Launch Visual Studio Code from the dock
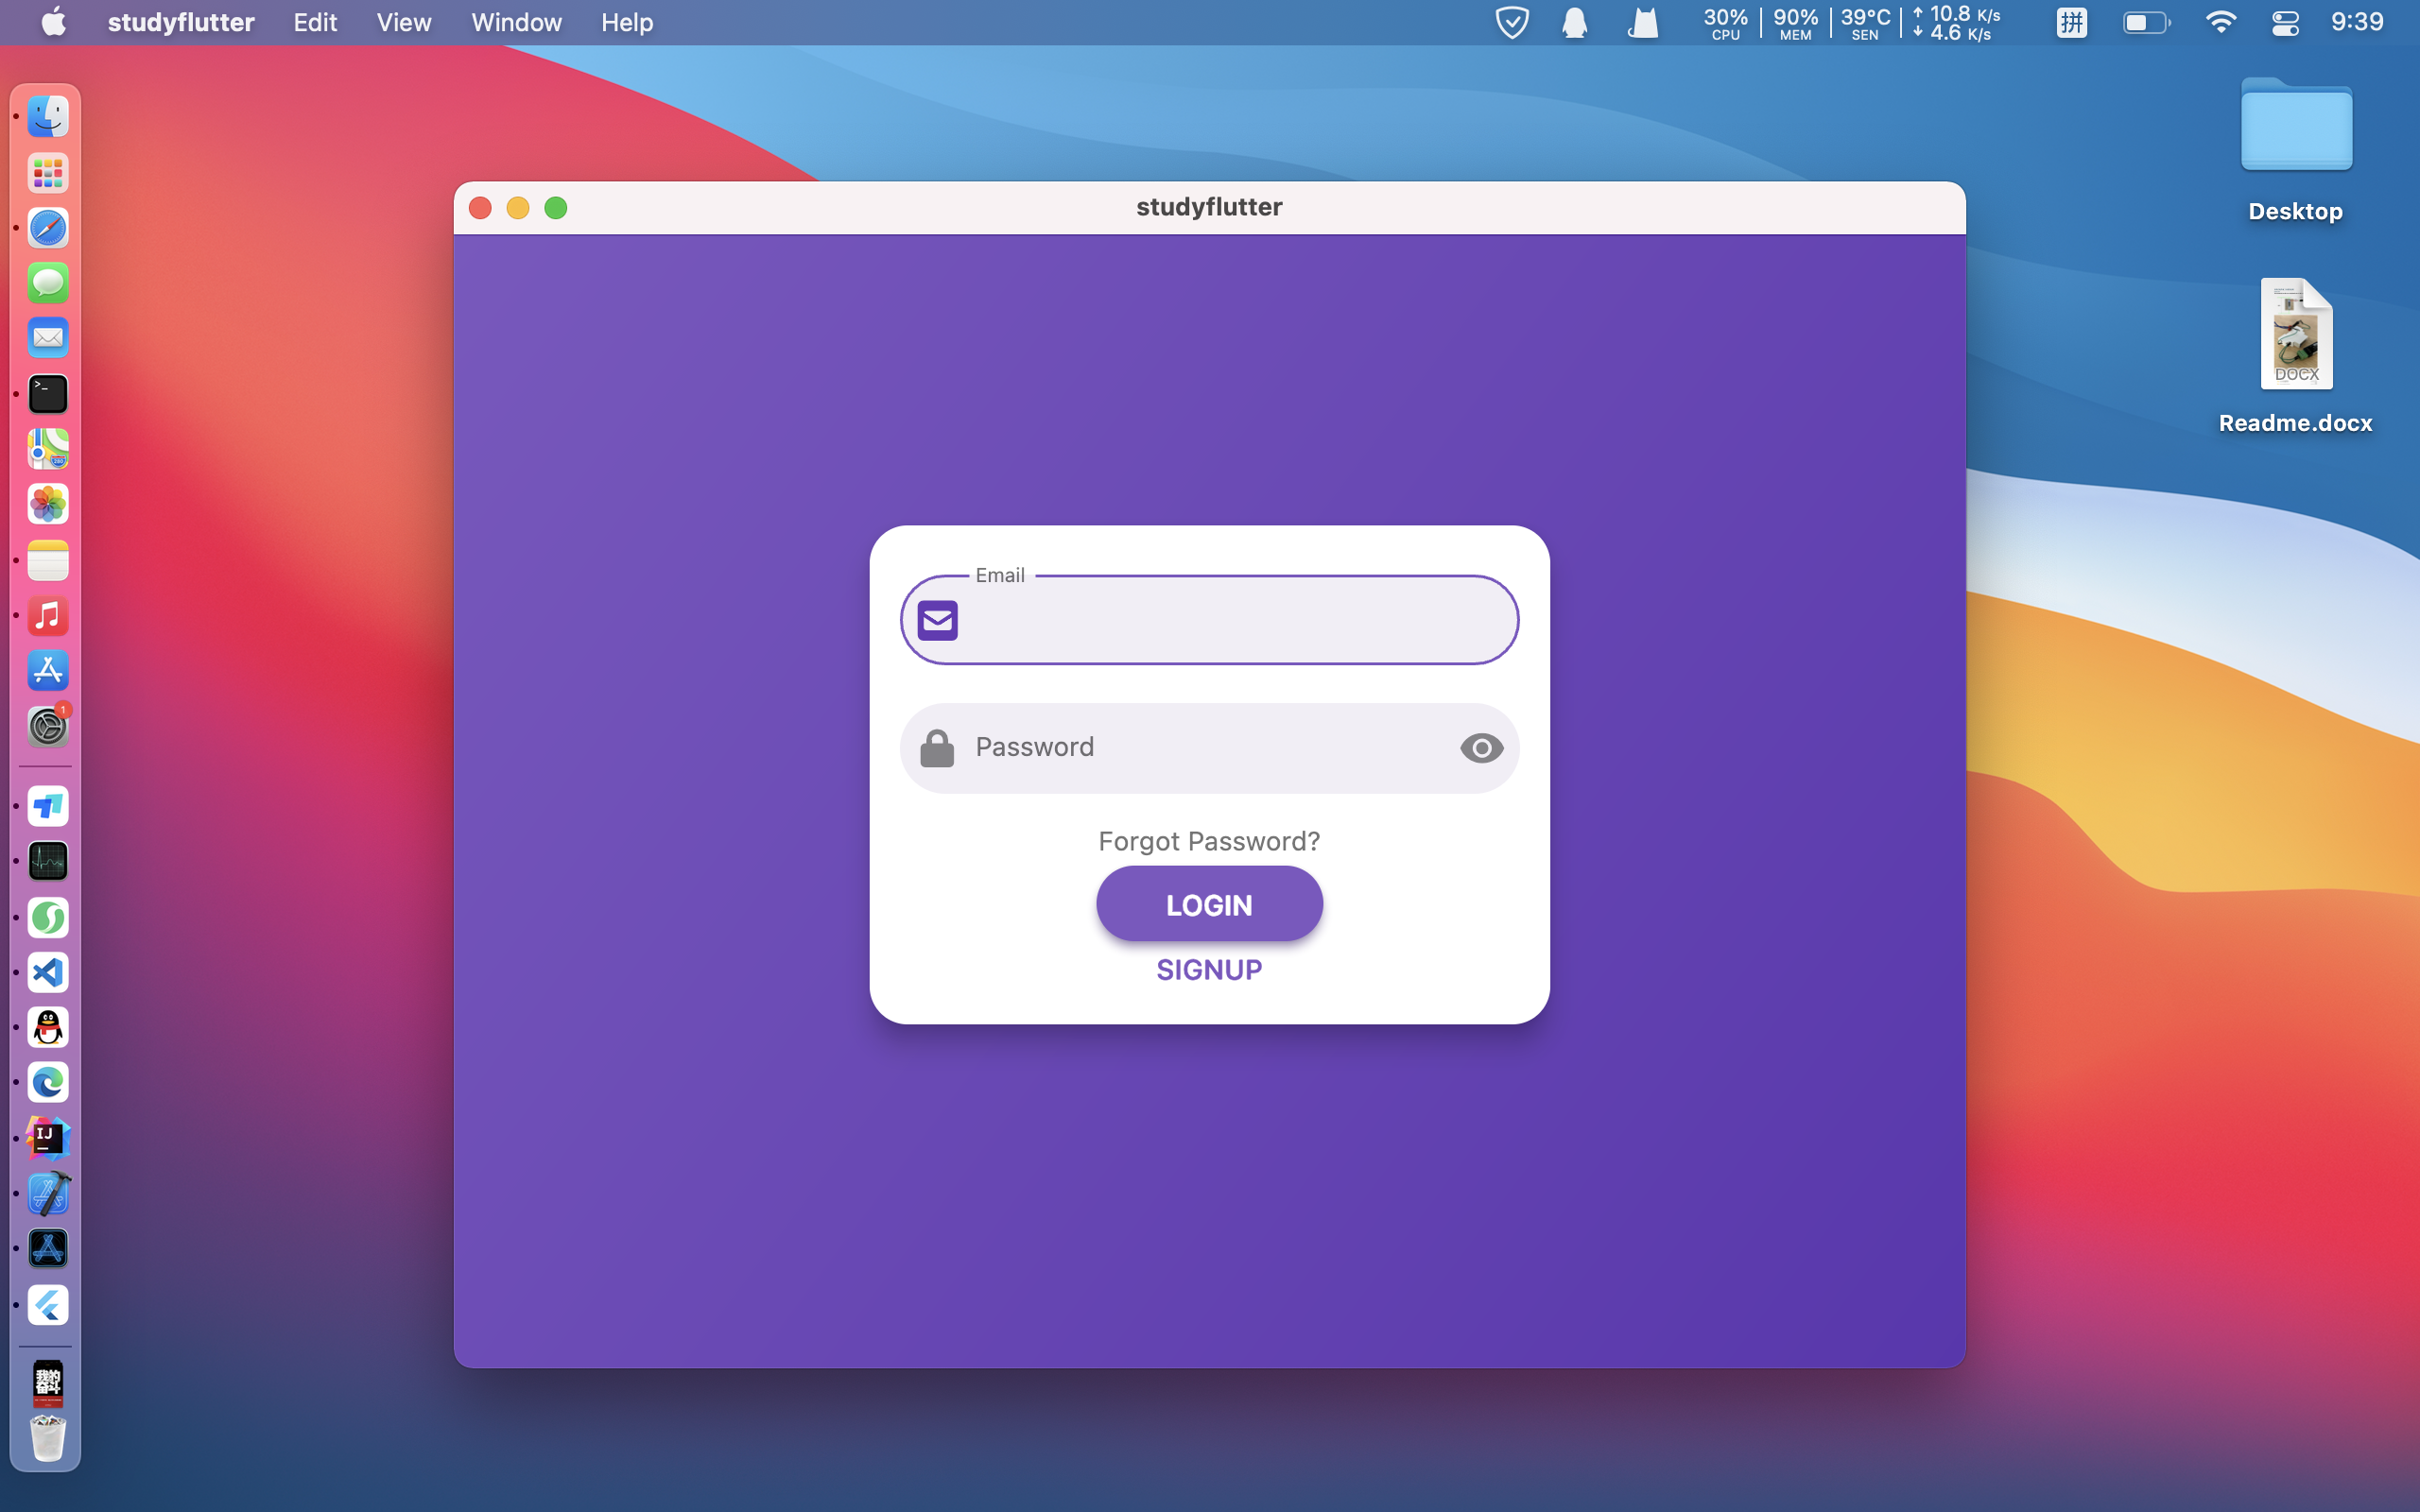This screenshot has height=1512, width=2420. [47, 972]
